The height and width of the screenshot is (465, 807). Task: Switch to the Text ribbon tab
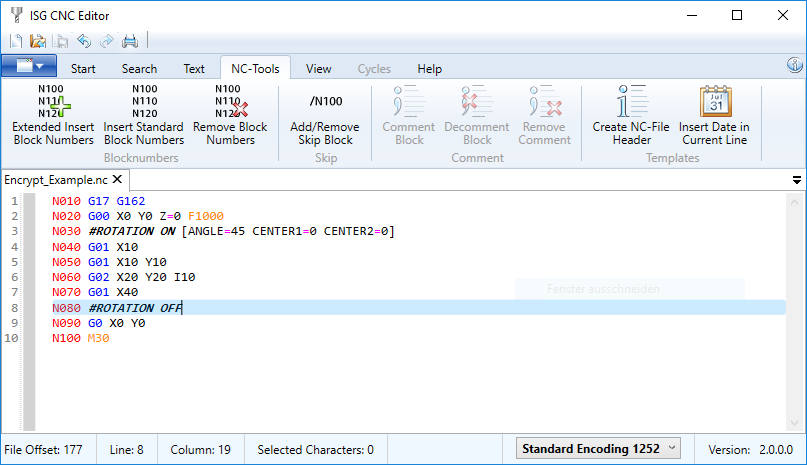coord(194,68)
